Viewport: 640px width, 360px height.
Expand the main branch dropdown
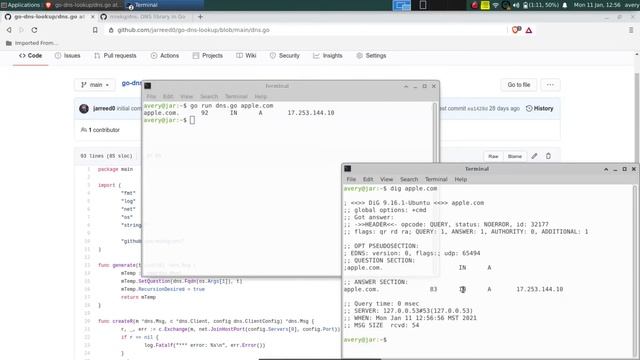(95, 85)
